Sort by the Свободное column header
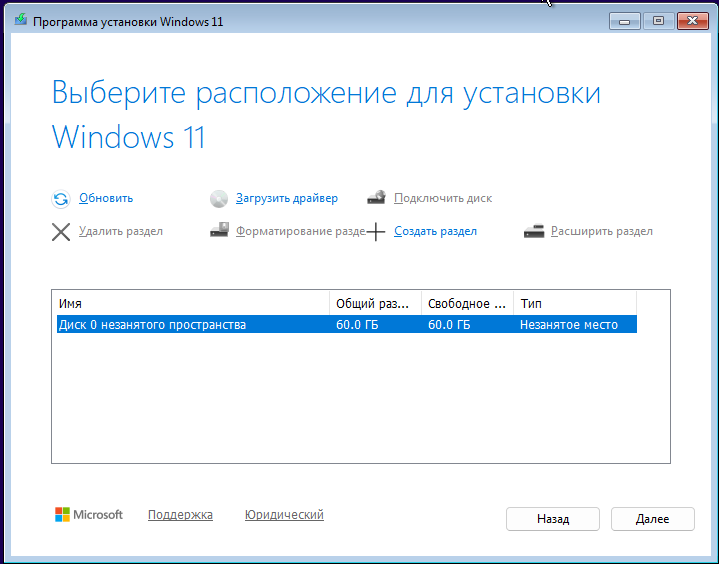719x564 pixels. click(467, 304)
